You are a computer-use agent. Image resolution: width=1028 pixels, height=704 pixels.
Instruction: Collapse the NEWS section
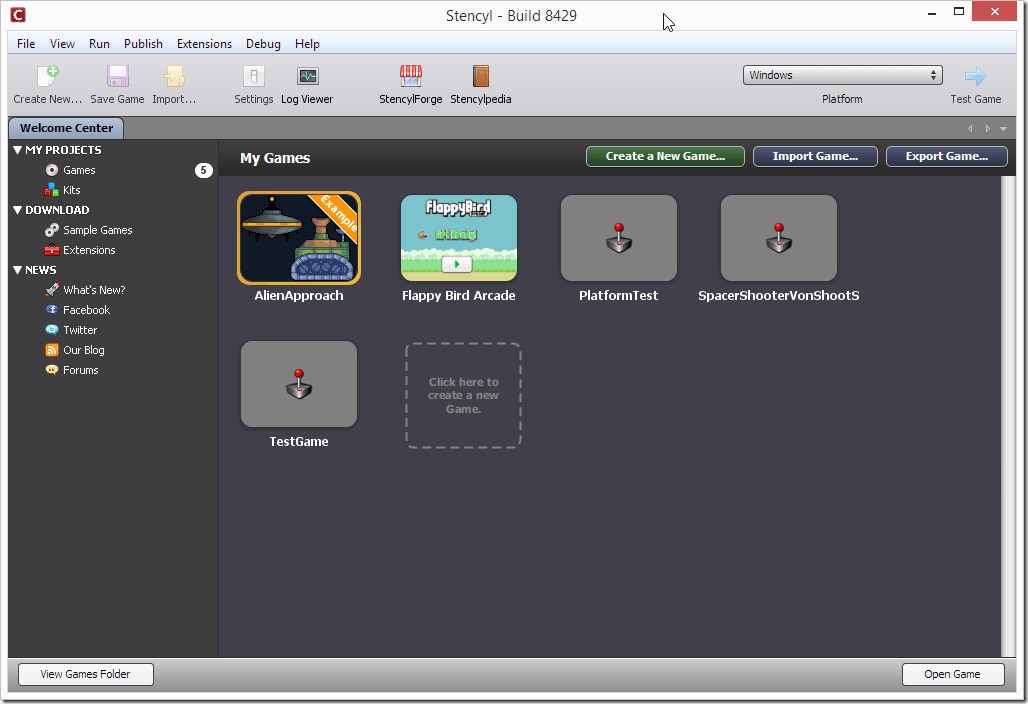[18, 270]
